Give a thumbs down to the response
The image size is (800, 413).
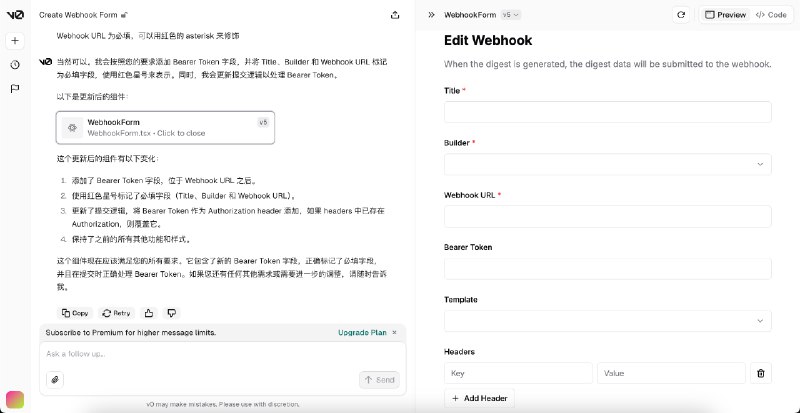pyautogui.click(x=171, y=313)
